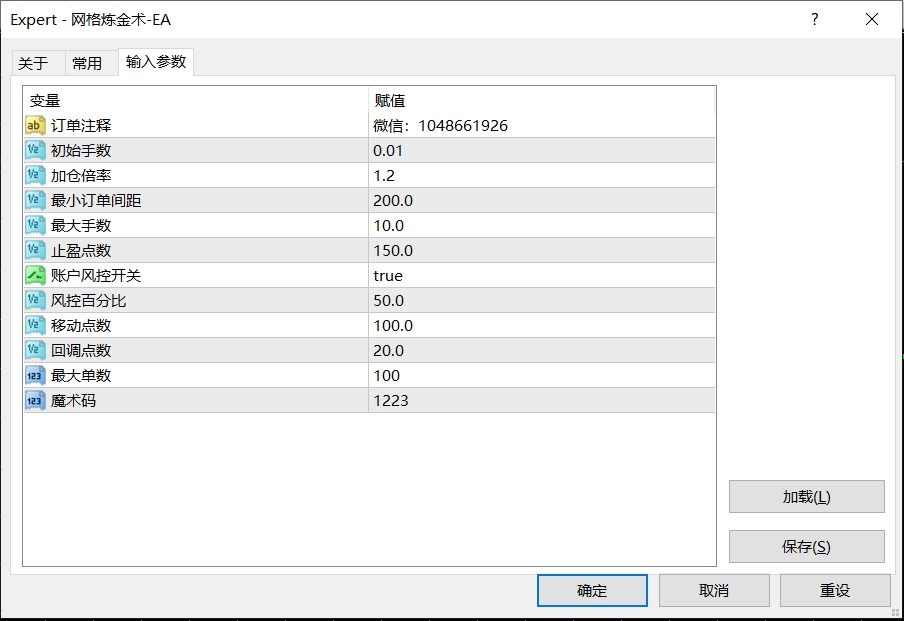This screenshot has width=904, height=621.
Task: Click the boolean icon beside 账户风控开关
Action: click(35, 276)
